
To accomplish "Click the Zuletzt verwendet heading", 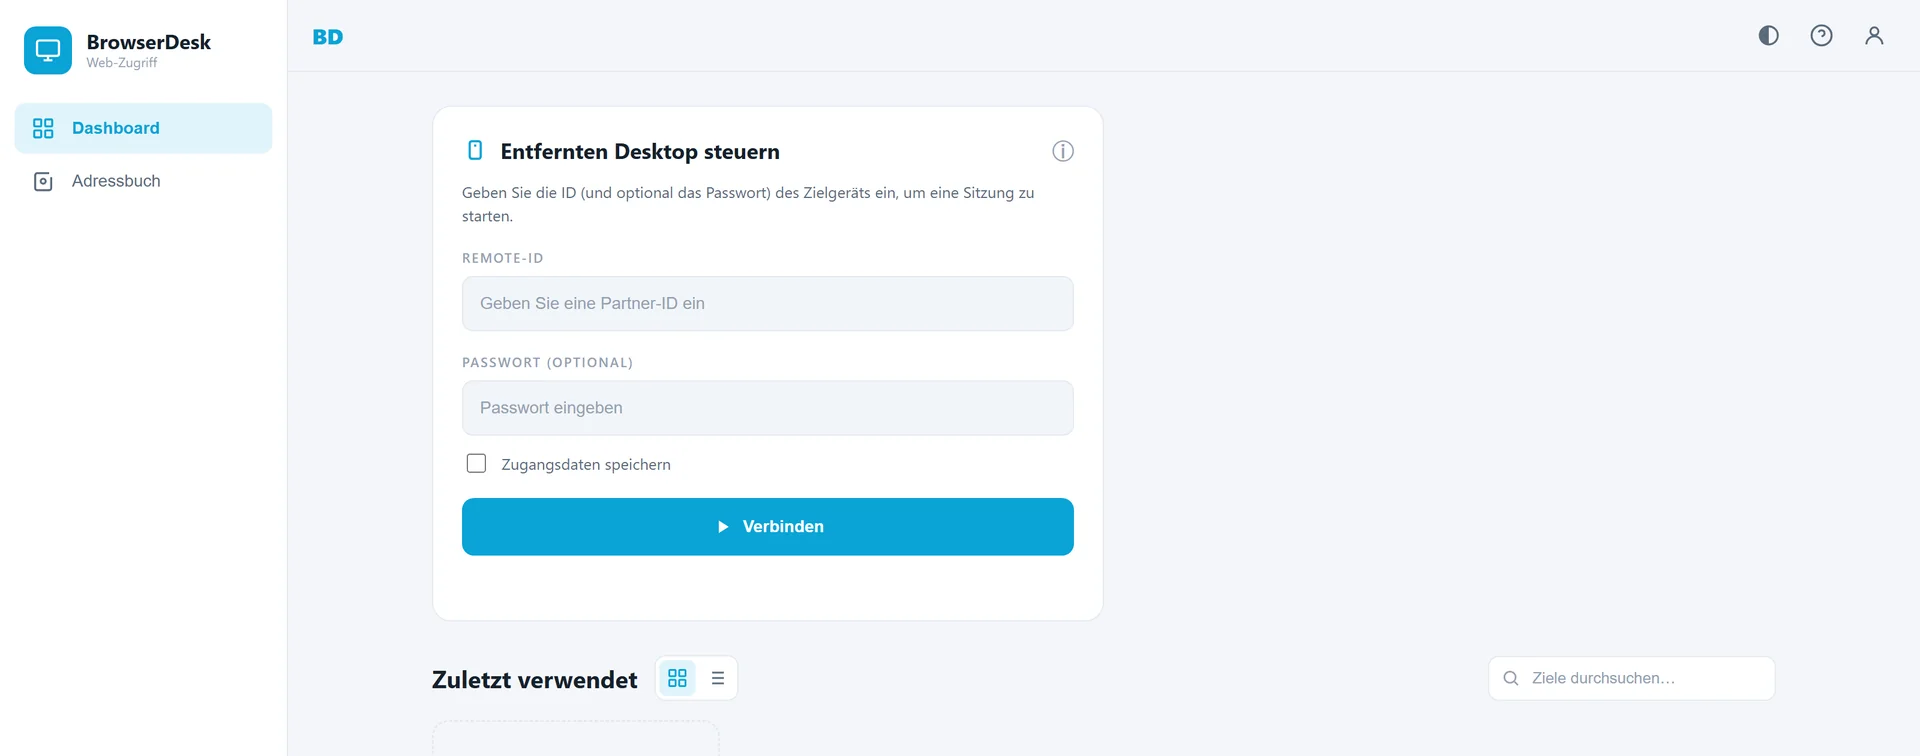I will tap(535, 680).
